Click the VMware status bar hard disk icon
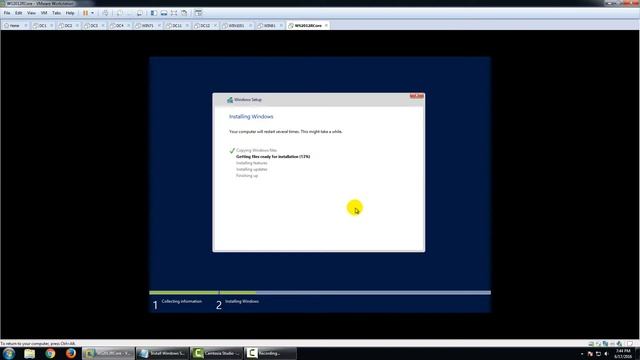The width and height of the screenshot is (640, 360). tap(591, 344)
